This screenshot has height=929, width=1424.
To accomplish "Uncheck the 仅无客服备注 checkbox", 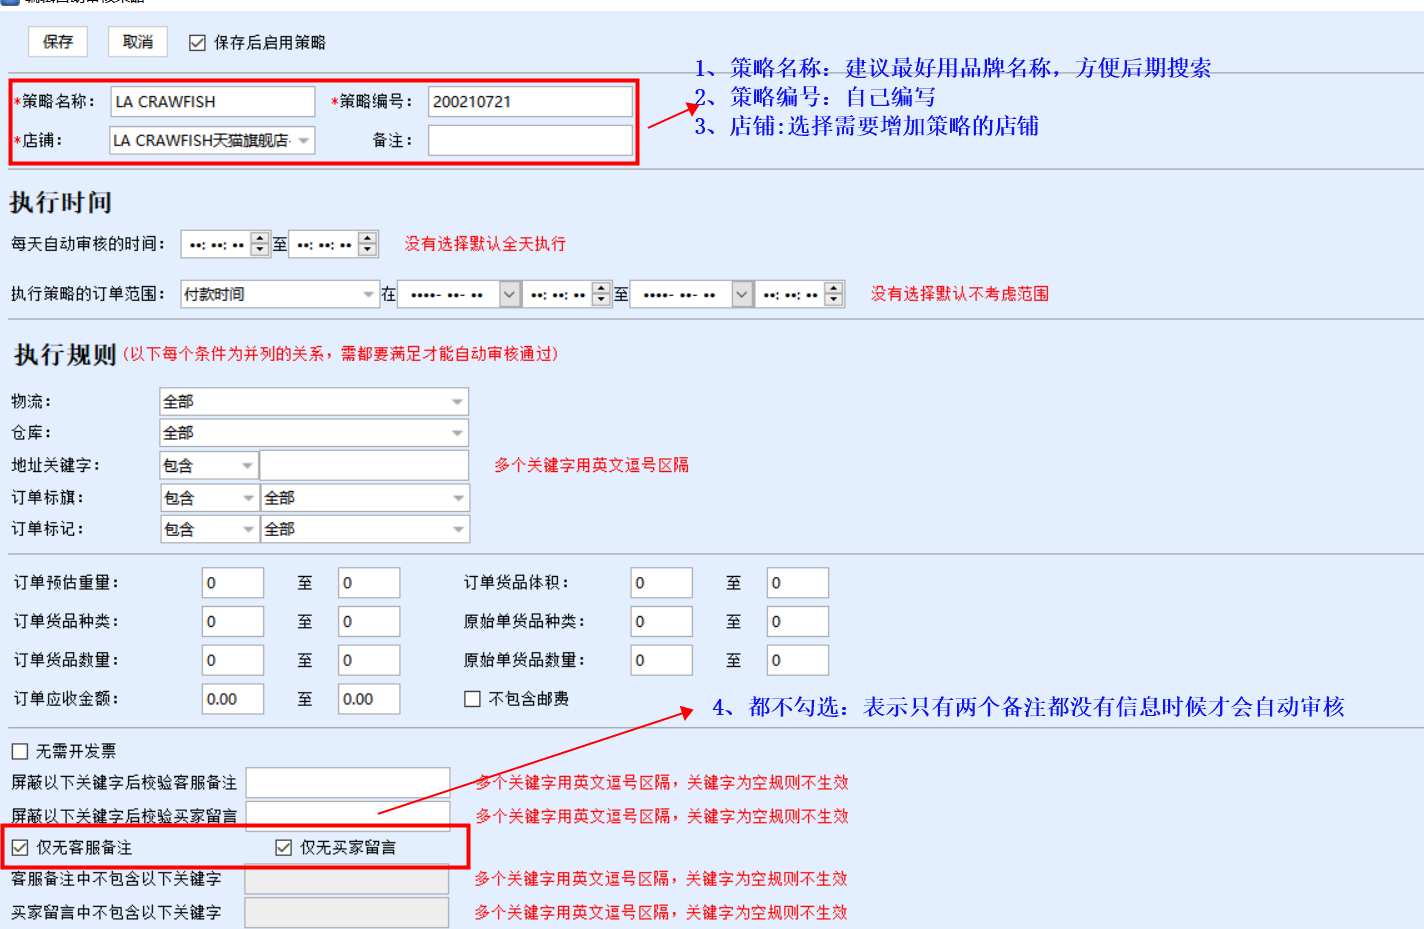I will pyautogui.click(x=20, y=848).
